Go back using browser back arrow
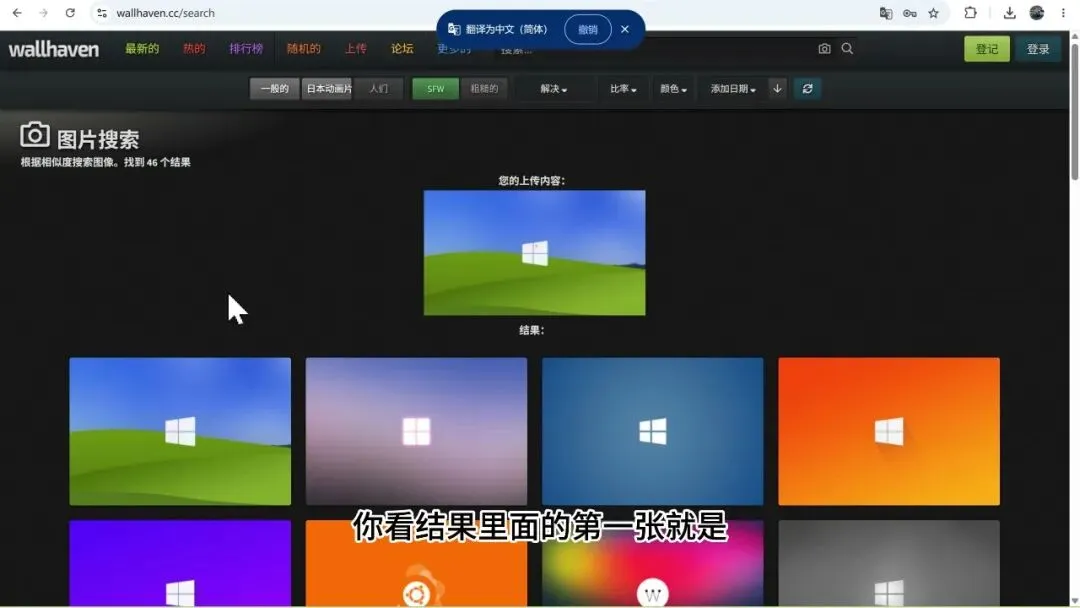 (x=17, y=13)
